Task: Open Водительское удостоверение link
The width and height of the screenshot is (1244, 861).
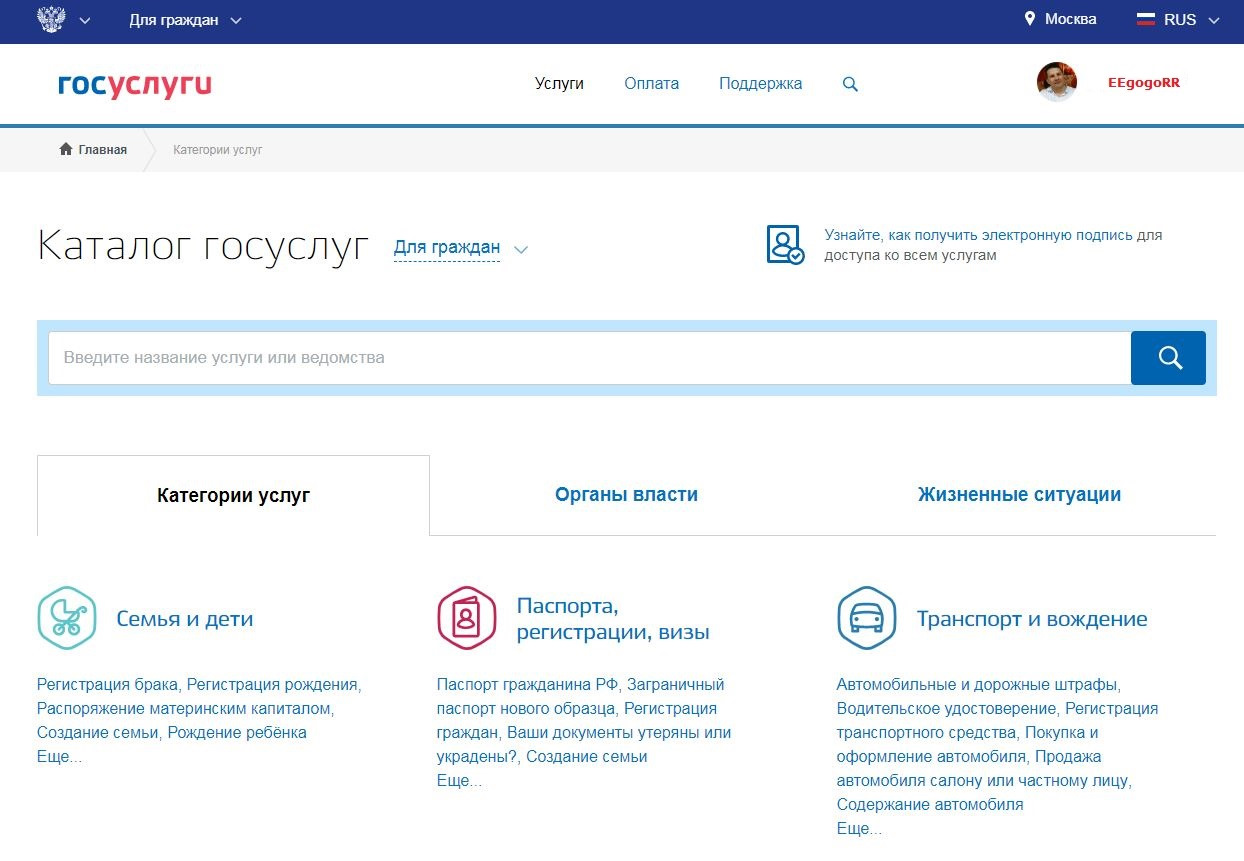Action: pyautogui.click(x=946, y=709)
